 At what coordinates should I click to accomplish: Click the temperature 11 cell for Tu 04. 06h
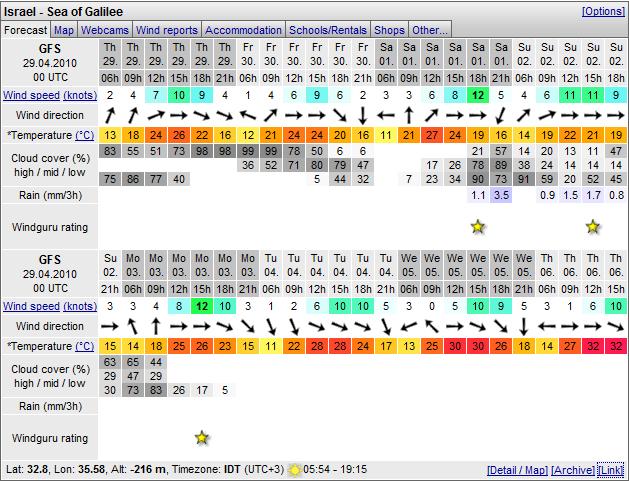(271, 346)
